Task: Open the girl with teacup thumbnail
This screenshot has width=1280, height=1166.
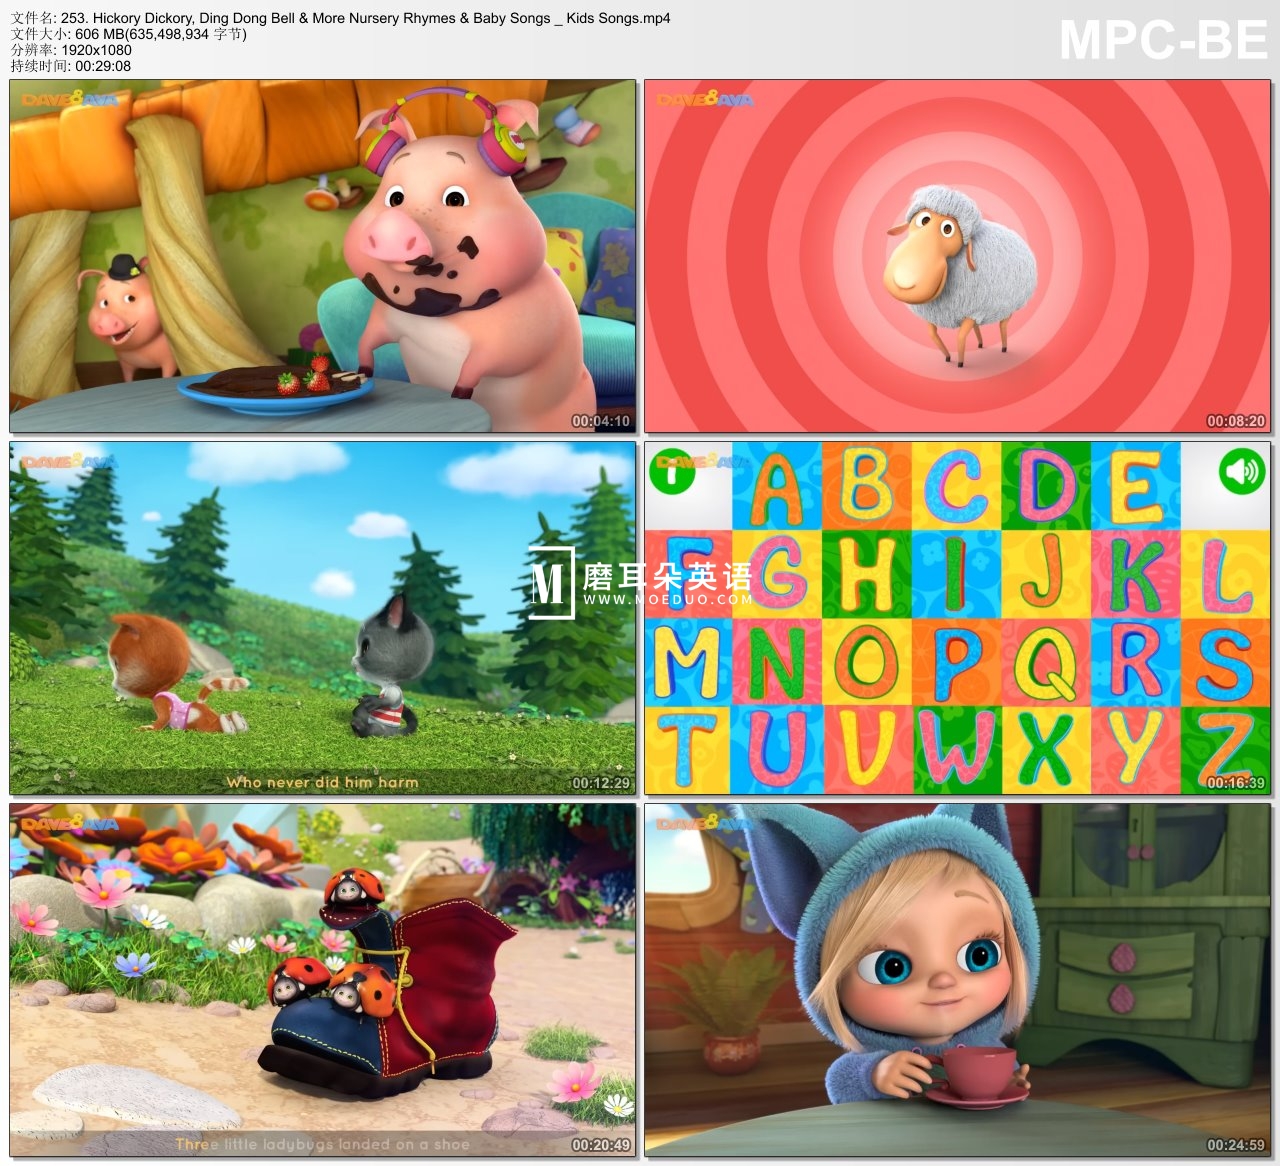Action: click(x=957, y=980)
